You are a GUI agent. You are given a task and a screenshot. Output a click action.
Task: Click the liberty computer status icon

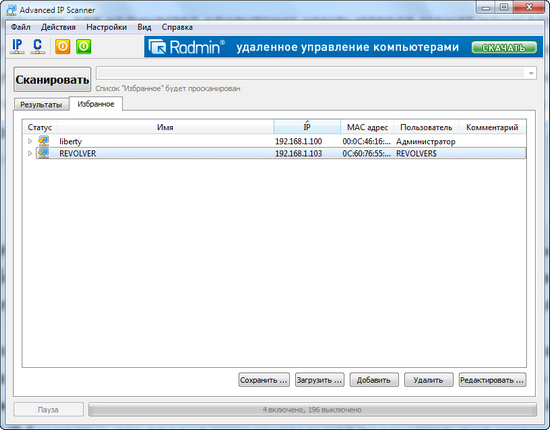pos(43,141)
